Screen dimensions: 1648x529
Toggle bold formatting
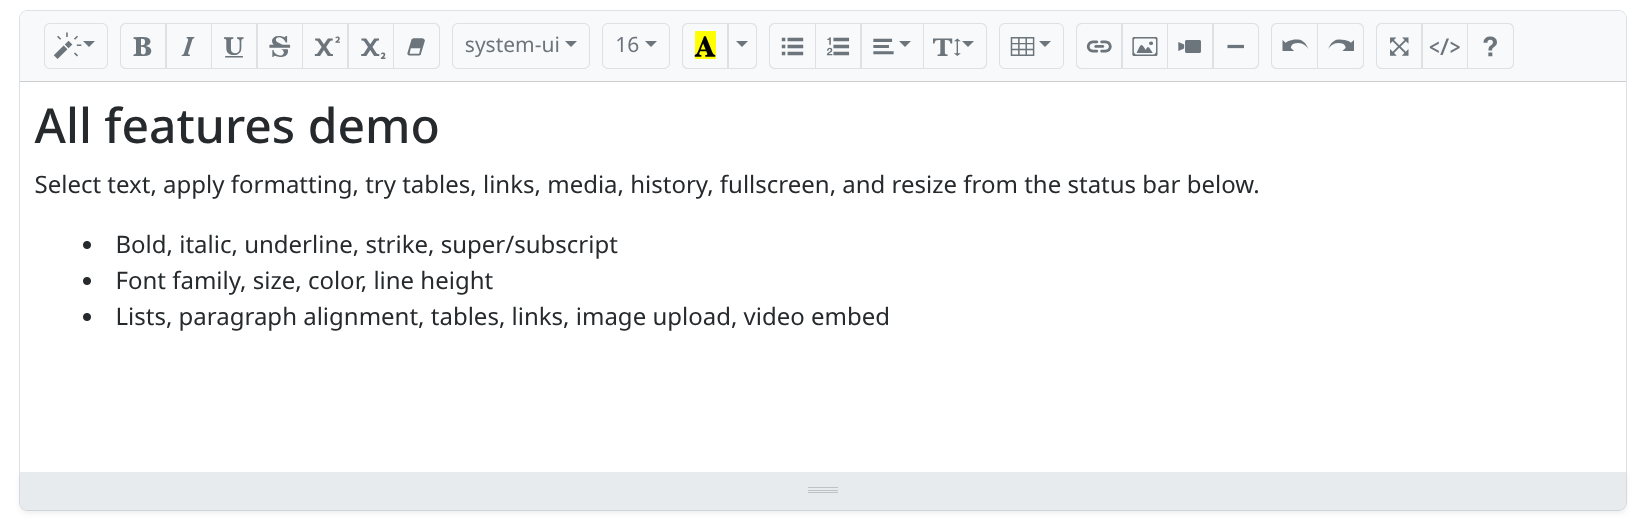coord(143,46)
